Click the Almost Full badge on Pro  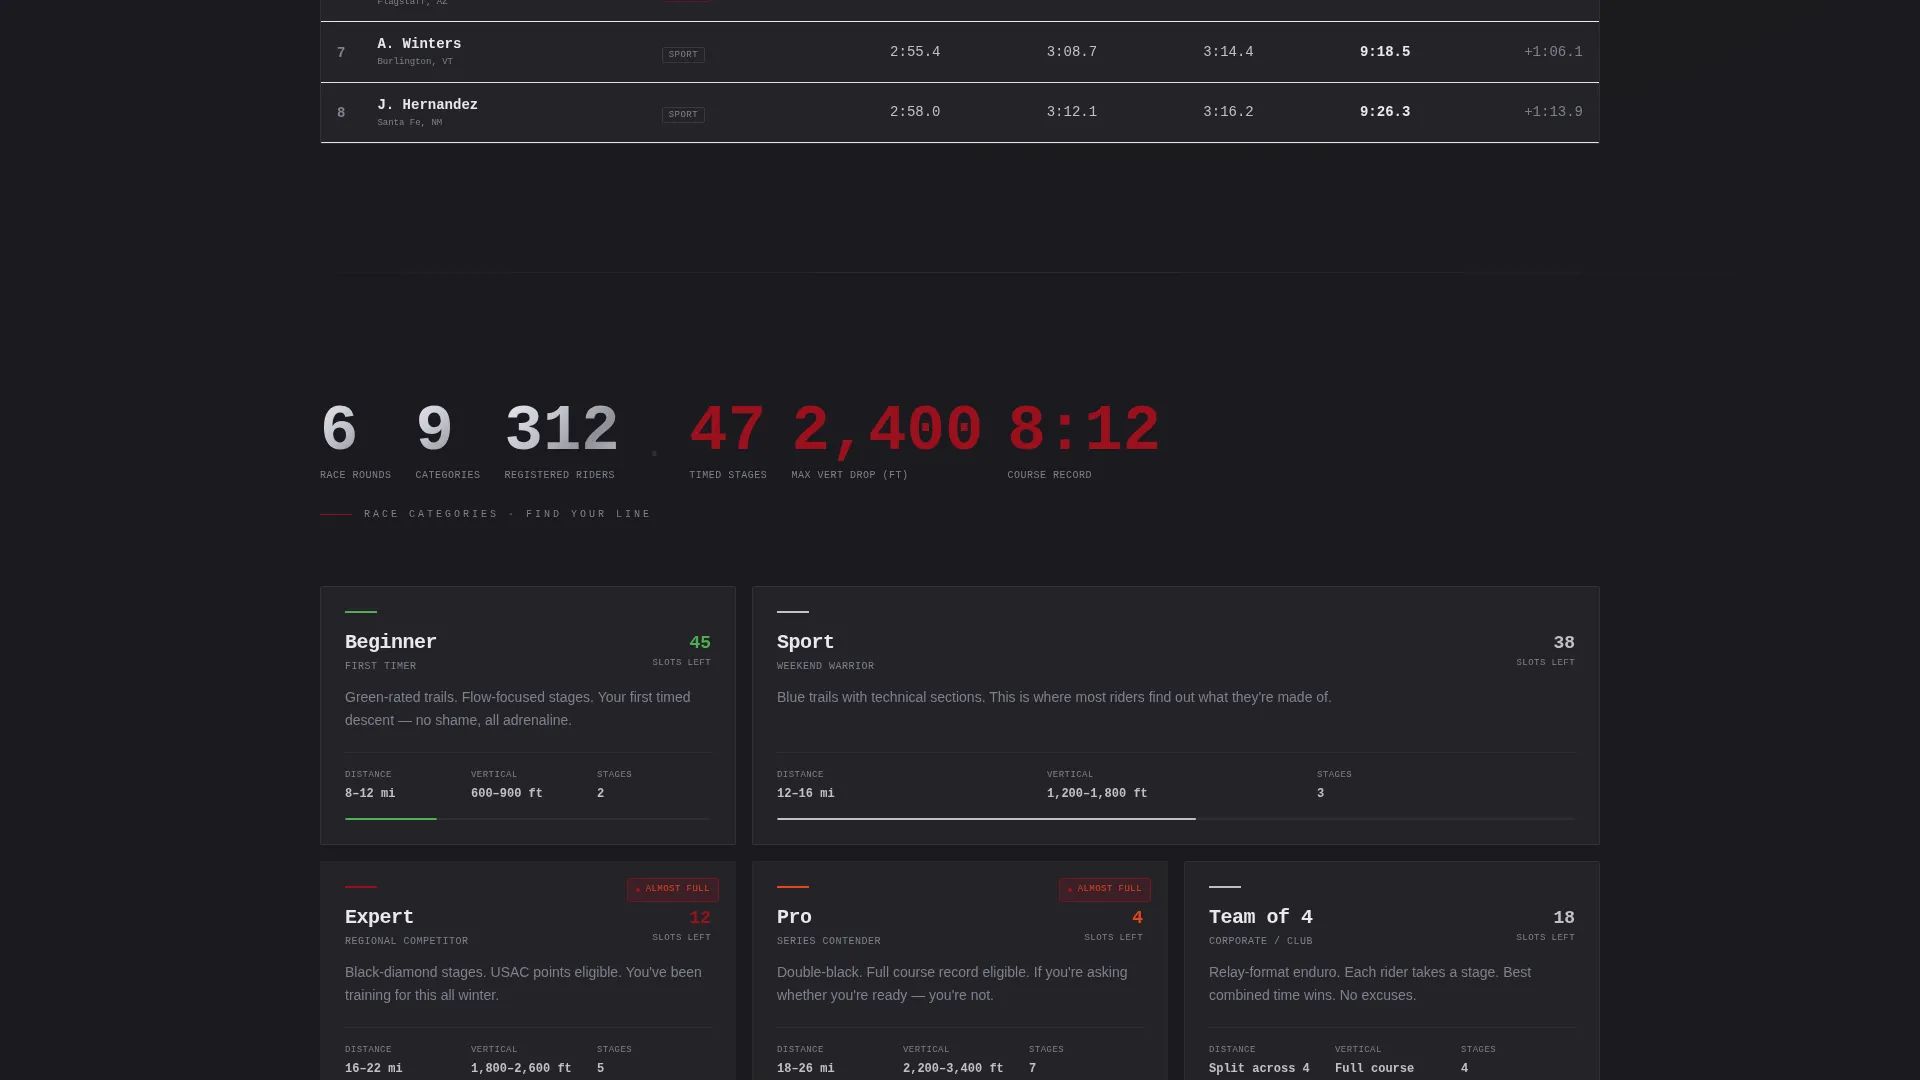tap(1104, 889)
